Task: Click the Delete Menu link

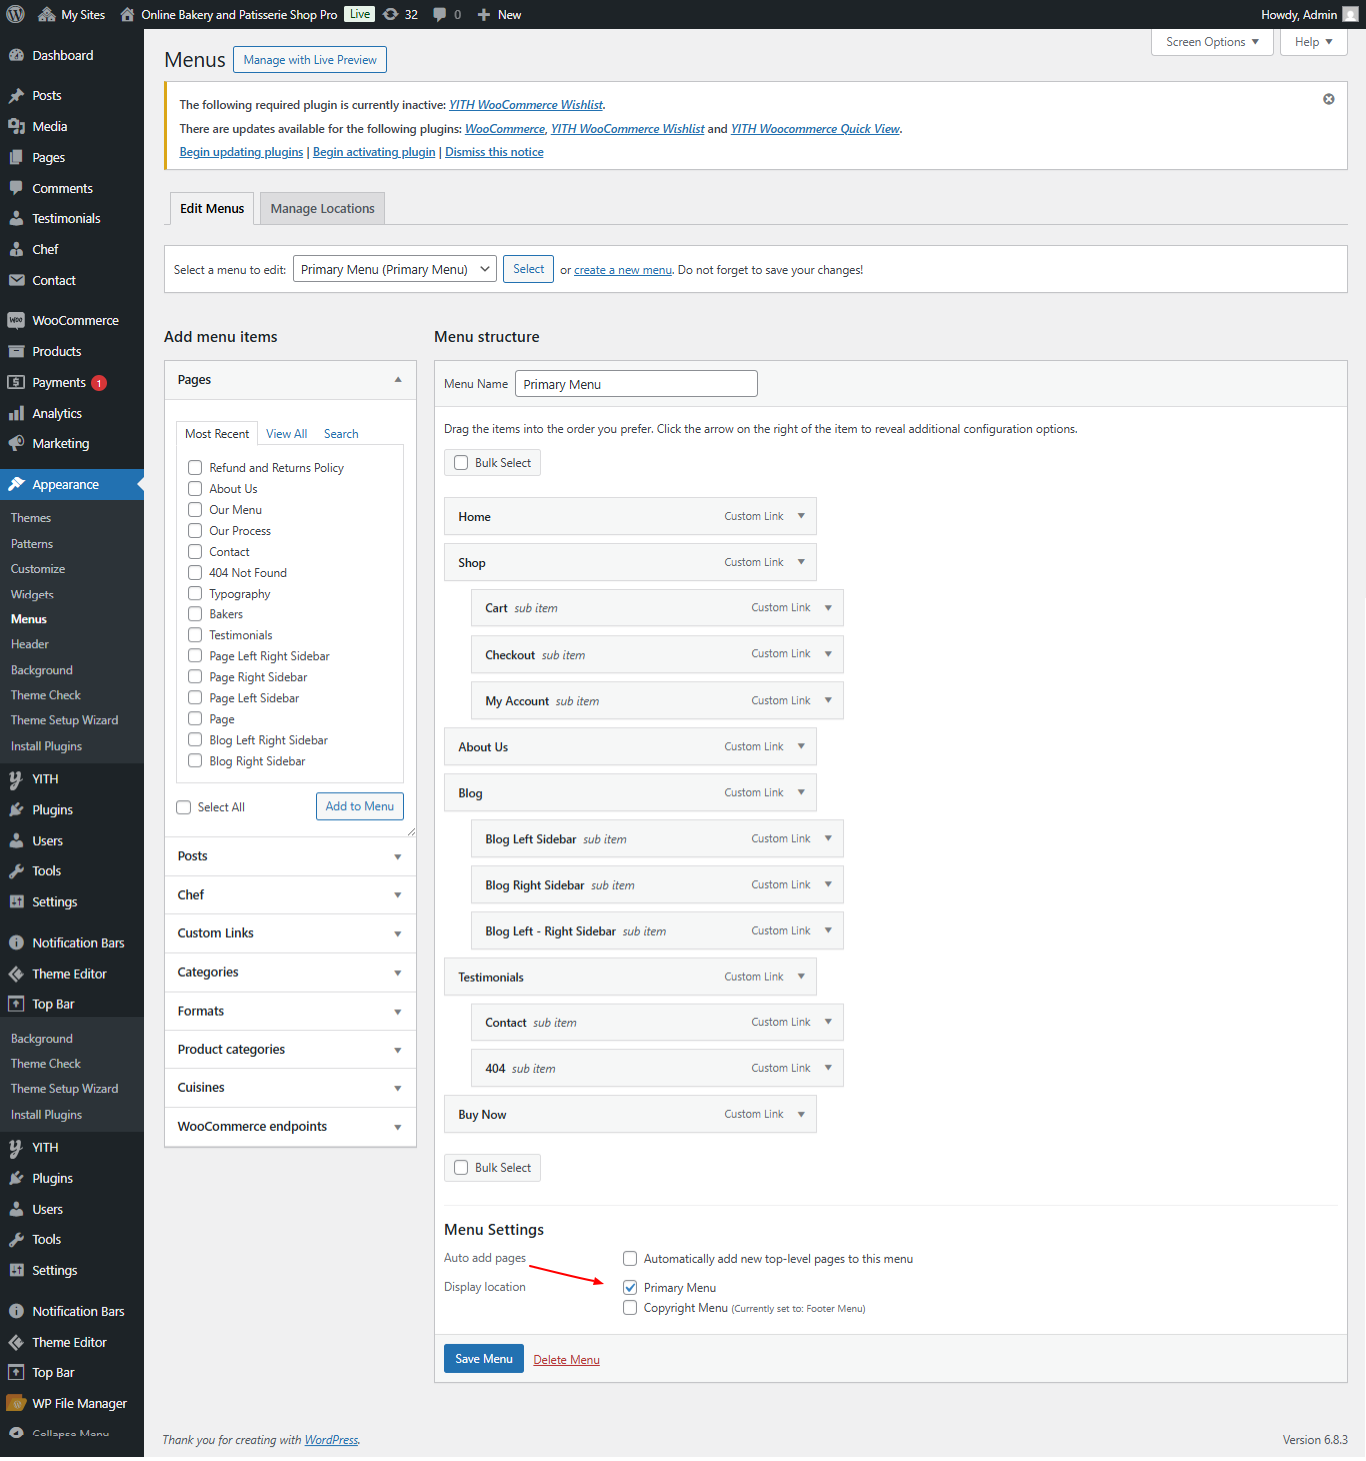Action: pos(566,1360)
